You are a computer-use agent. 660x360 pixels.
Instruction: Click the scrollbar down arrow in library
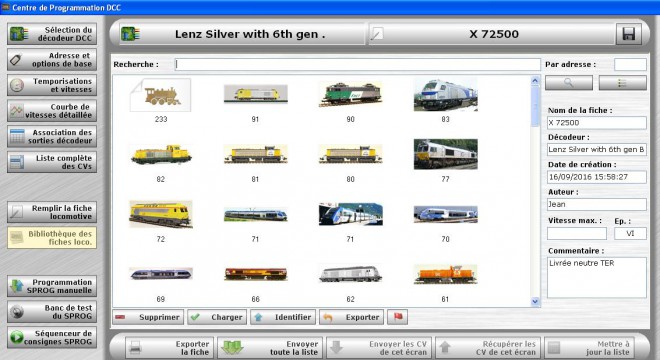point(535,301)
